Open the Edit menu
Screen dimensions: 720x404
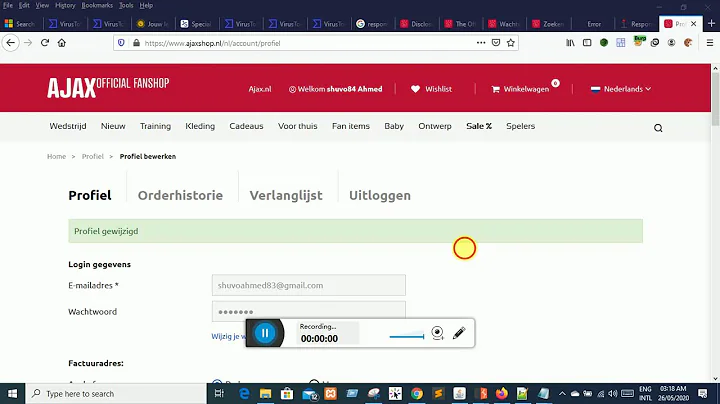24,6
